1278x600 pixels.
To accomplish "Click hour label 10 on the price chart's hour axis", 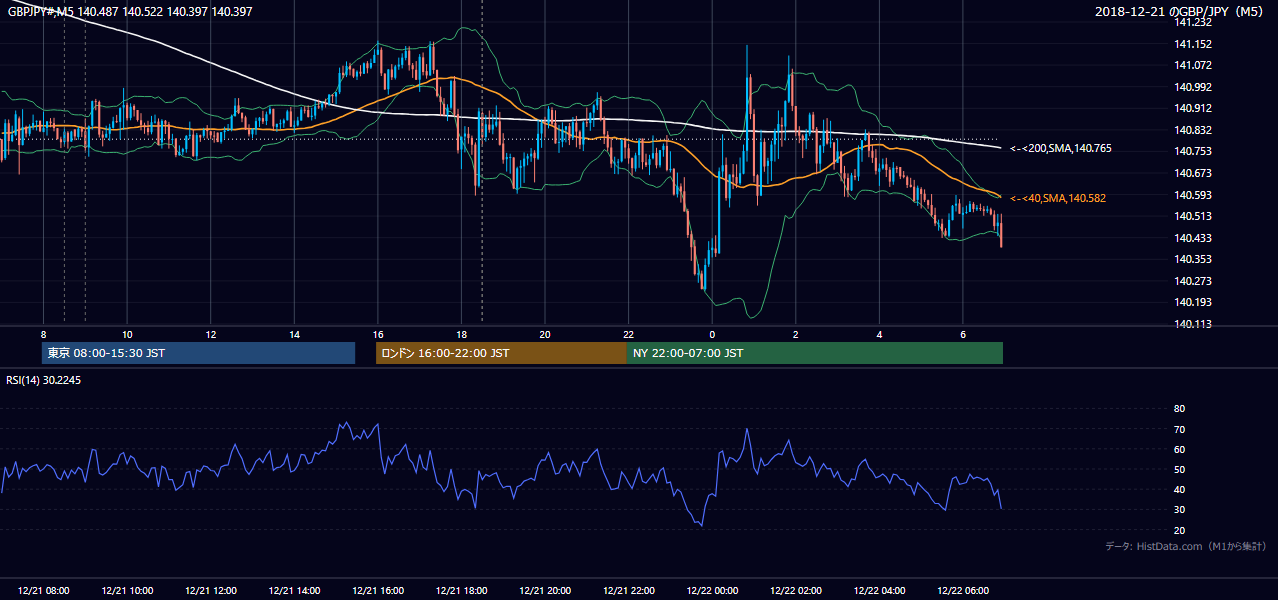I will 127,334.
